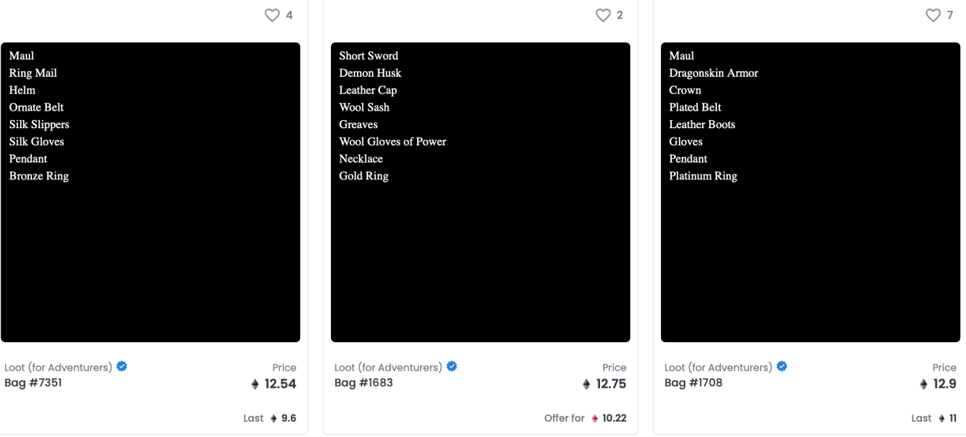Open Bag #1708 listing title
This screenshot has width=966, height=437.
point(693,383)
